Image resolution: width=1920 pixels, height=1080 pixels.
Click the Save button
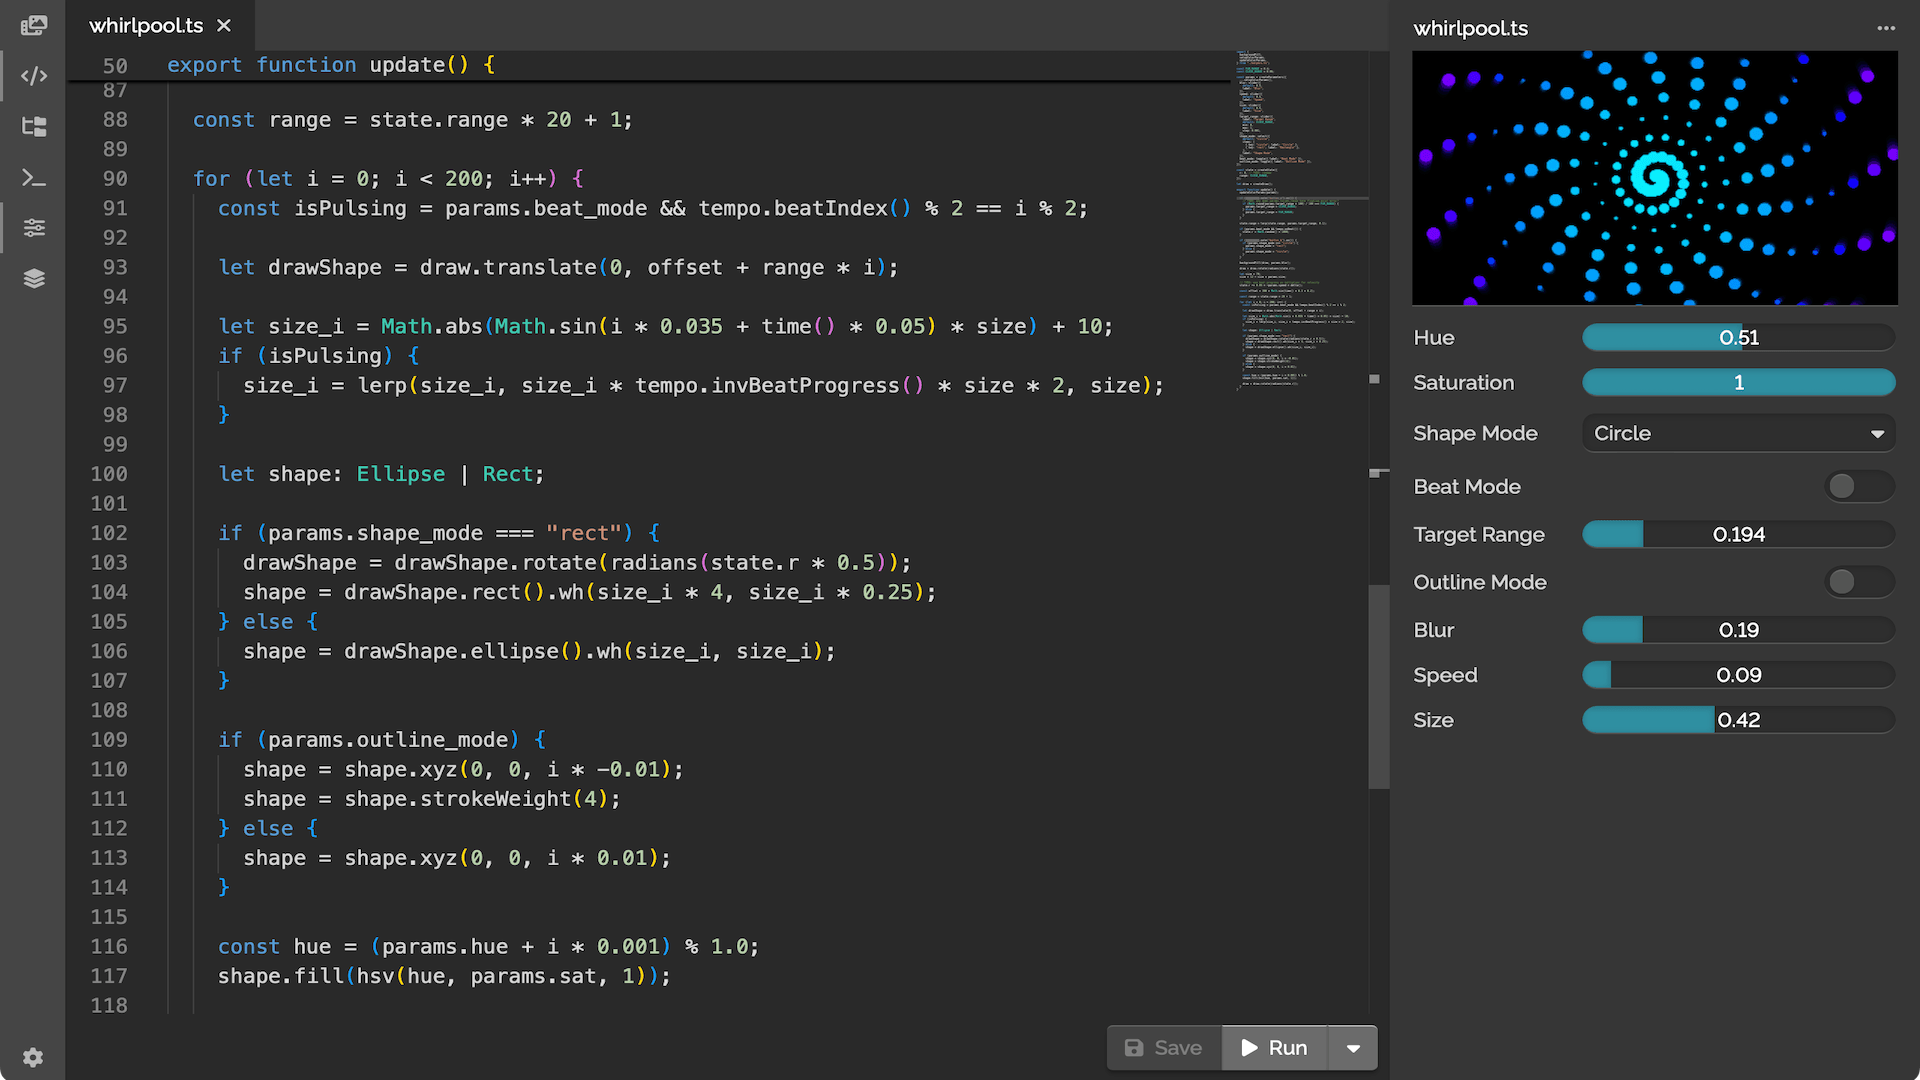(1164, 1048)
